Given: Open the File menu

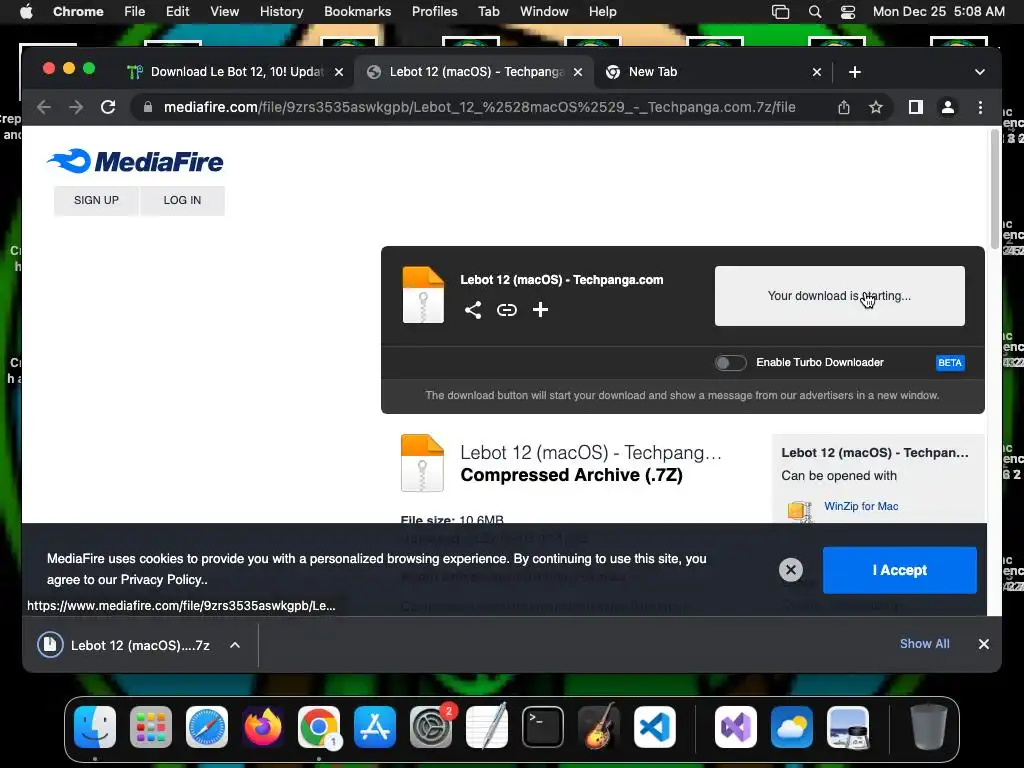Looking at the screenshot, I should click(x=135, y=12).
